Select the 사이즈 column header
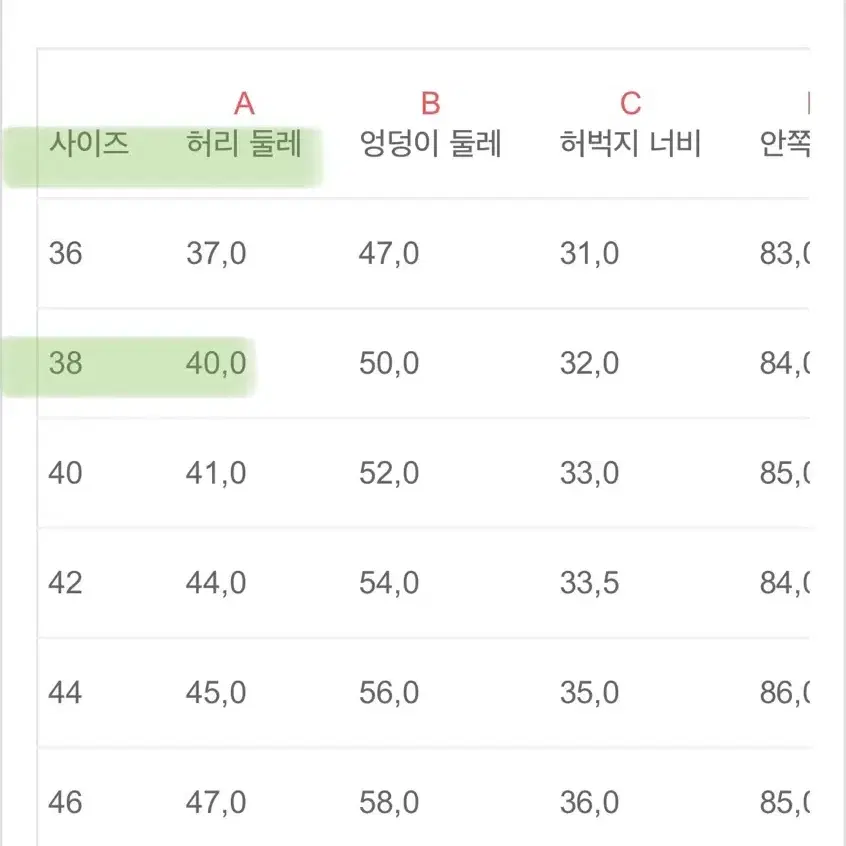This screenshot has width=846, height=846. pyautogui.click(x=89, y=144)
